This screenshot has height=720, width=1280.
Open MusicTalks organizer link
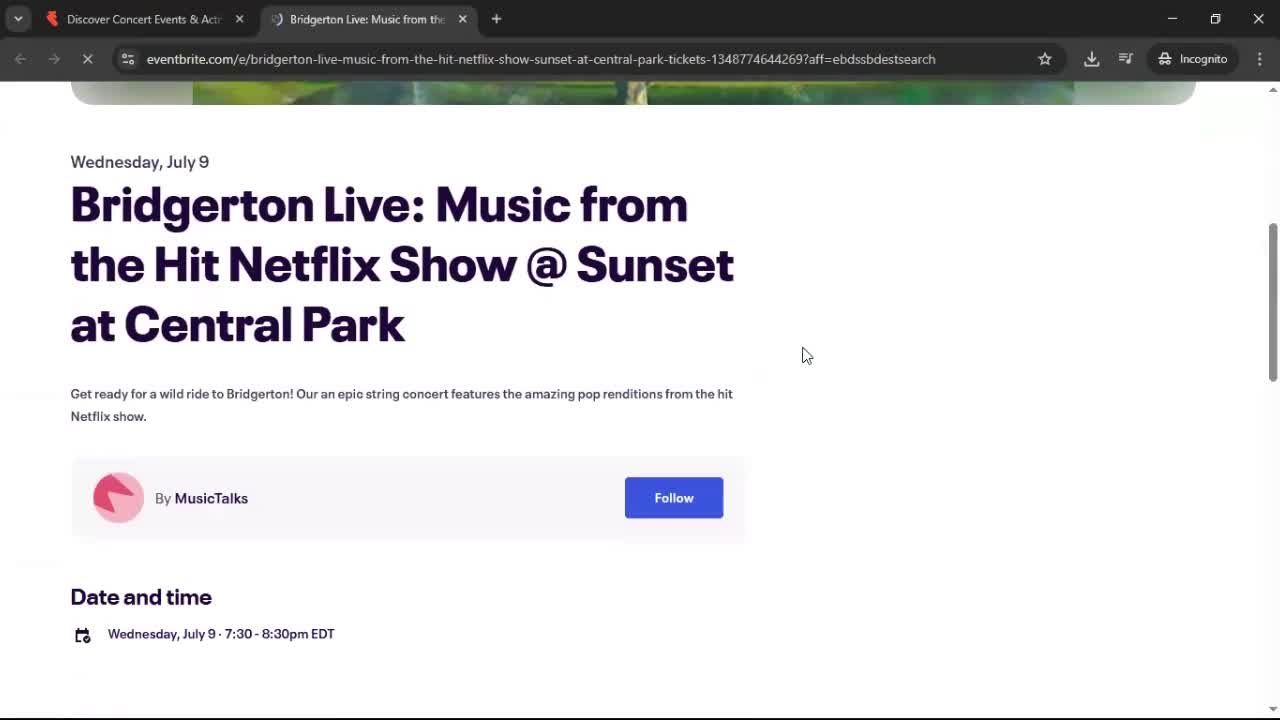(x=211, y=498)
